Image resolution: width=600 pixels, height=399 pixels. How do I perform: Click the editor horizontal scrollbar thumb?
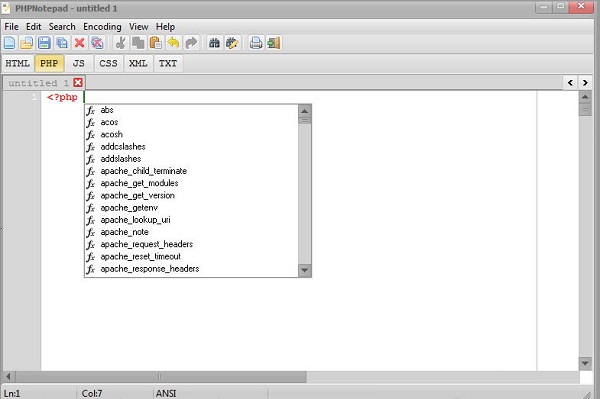coord(161,376)
